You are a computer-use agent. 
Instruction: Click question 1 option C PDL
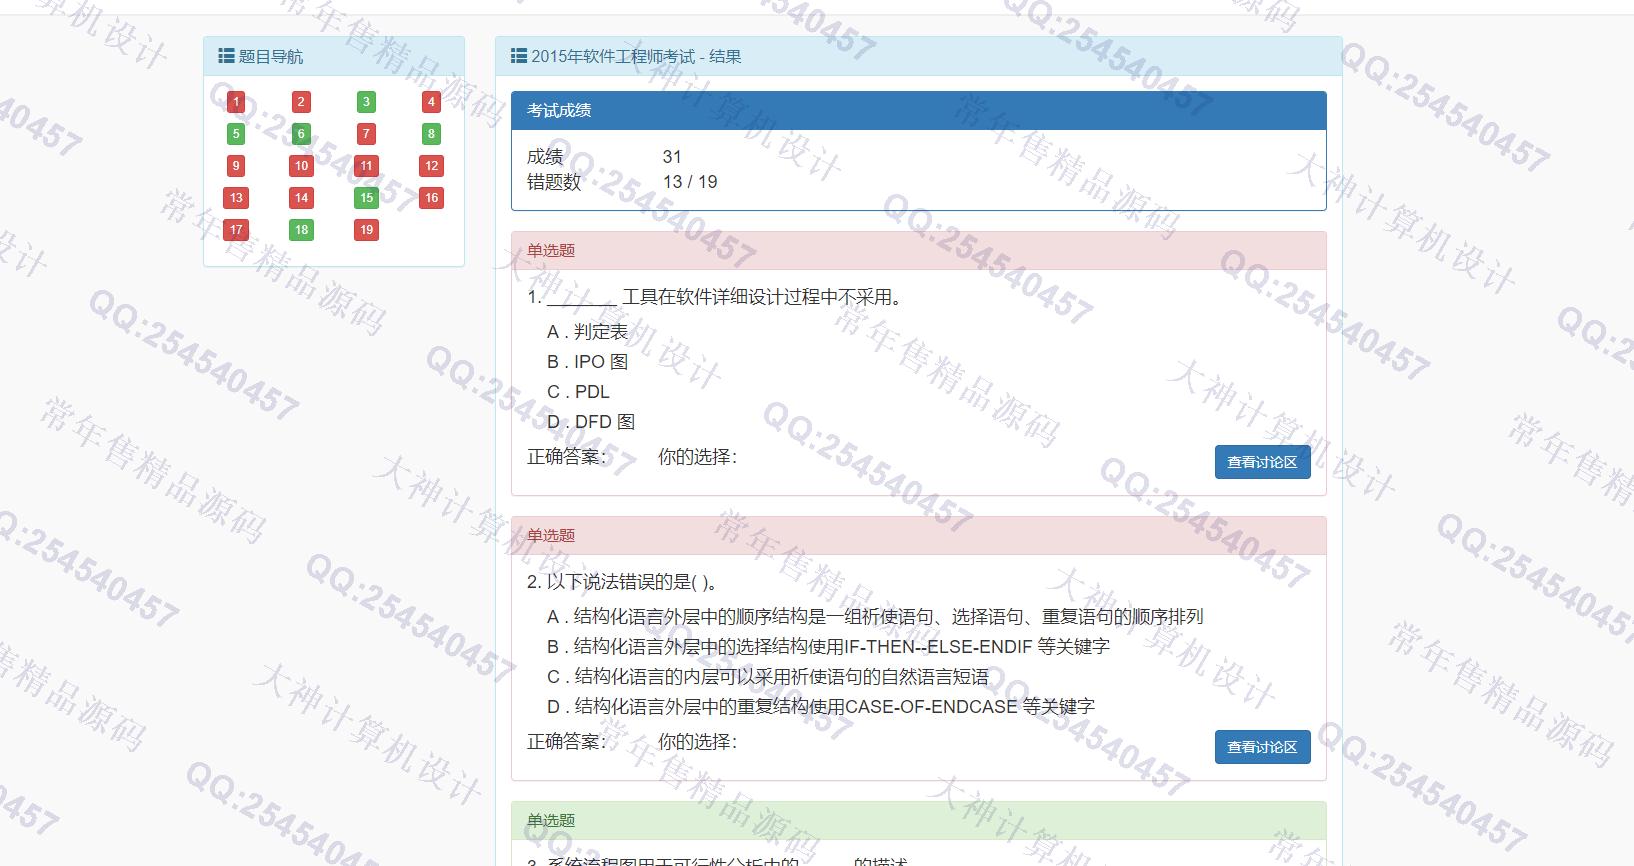[578, 392]
